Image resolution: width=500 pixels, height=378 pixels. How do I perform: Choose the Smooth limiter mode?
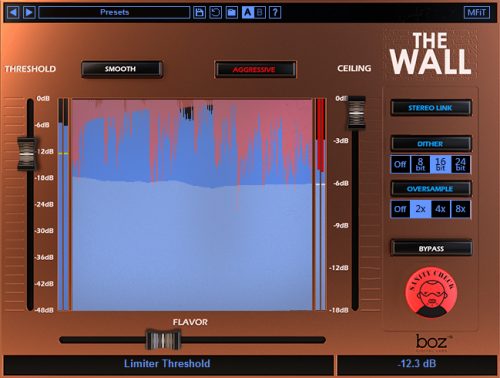click(122, 69)
